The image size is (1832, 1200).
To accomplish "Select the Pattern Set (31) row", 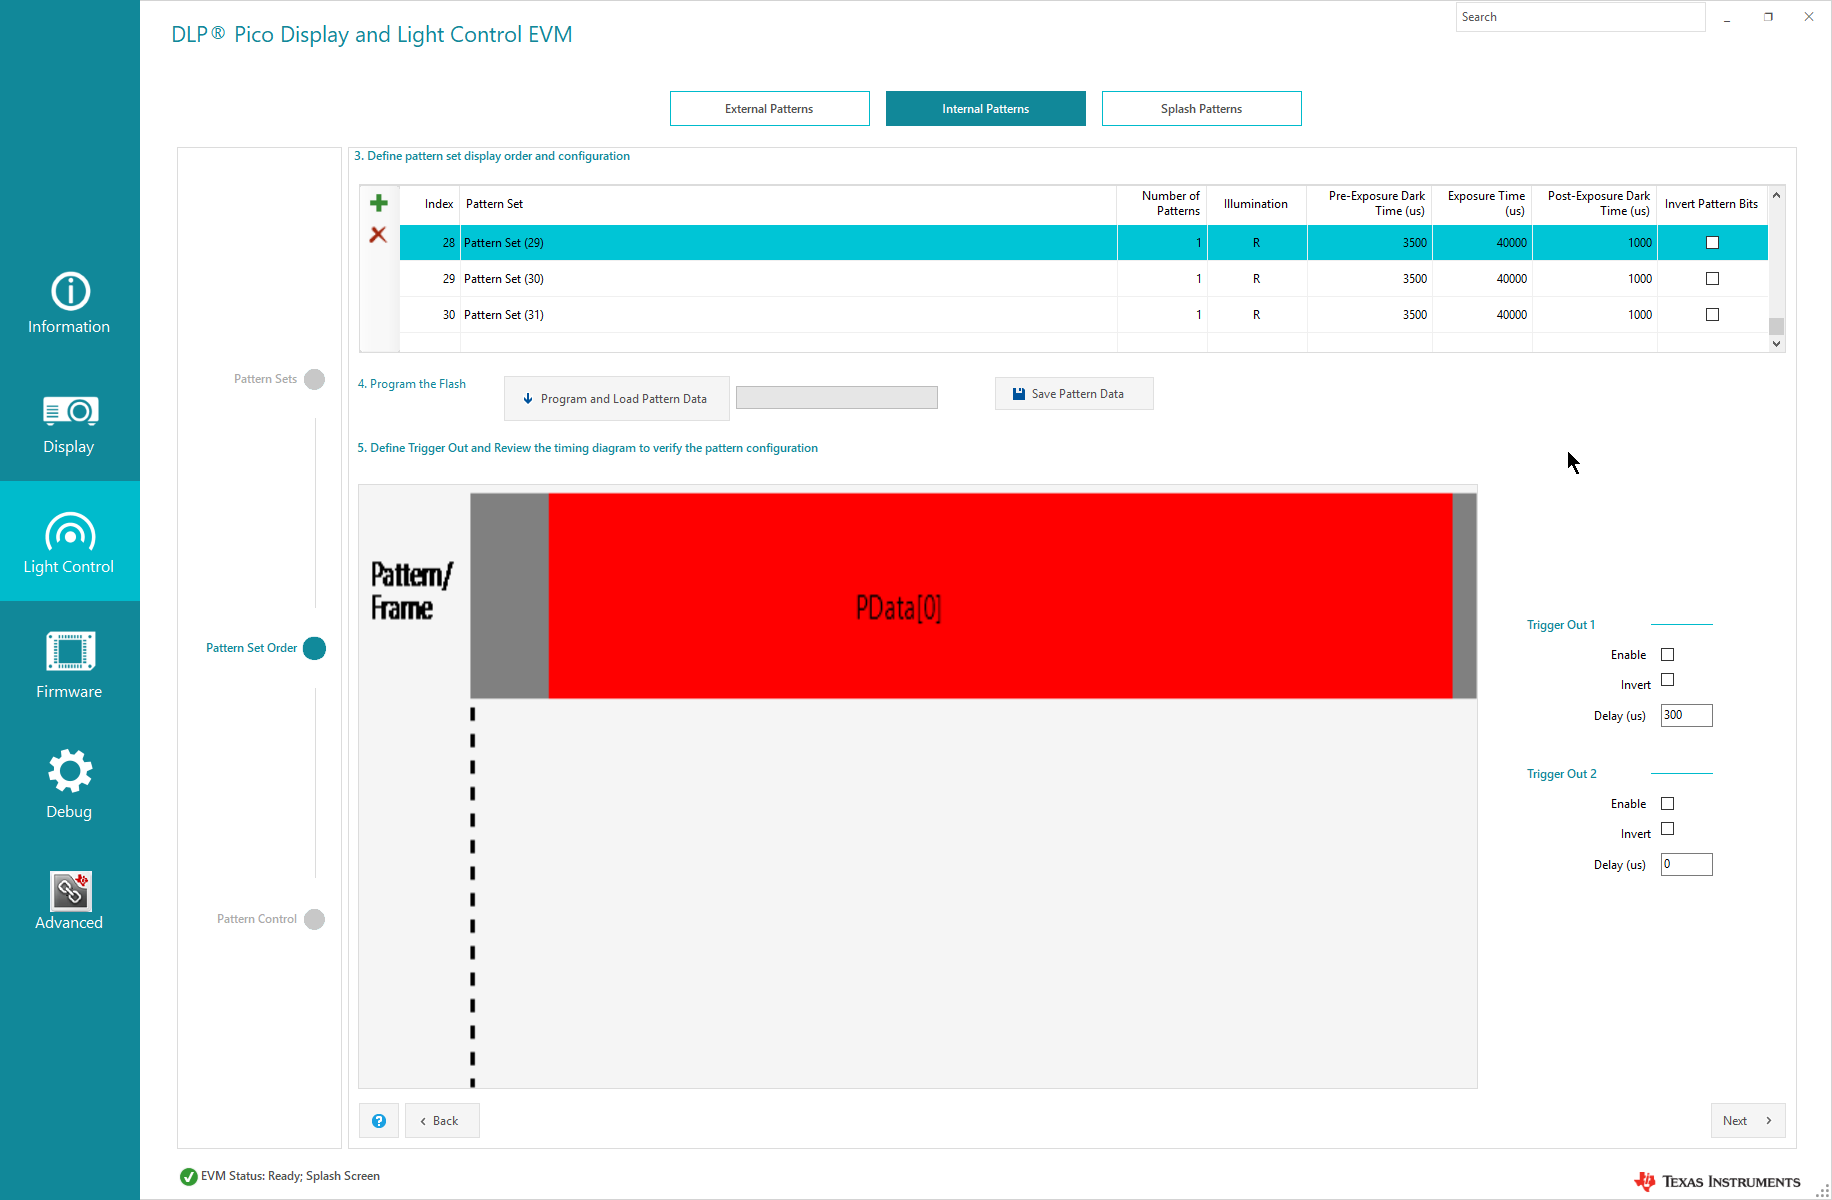I will (1084, 315).
